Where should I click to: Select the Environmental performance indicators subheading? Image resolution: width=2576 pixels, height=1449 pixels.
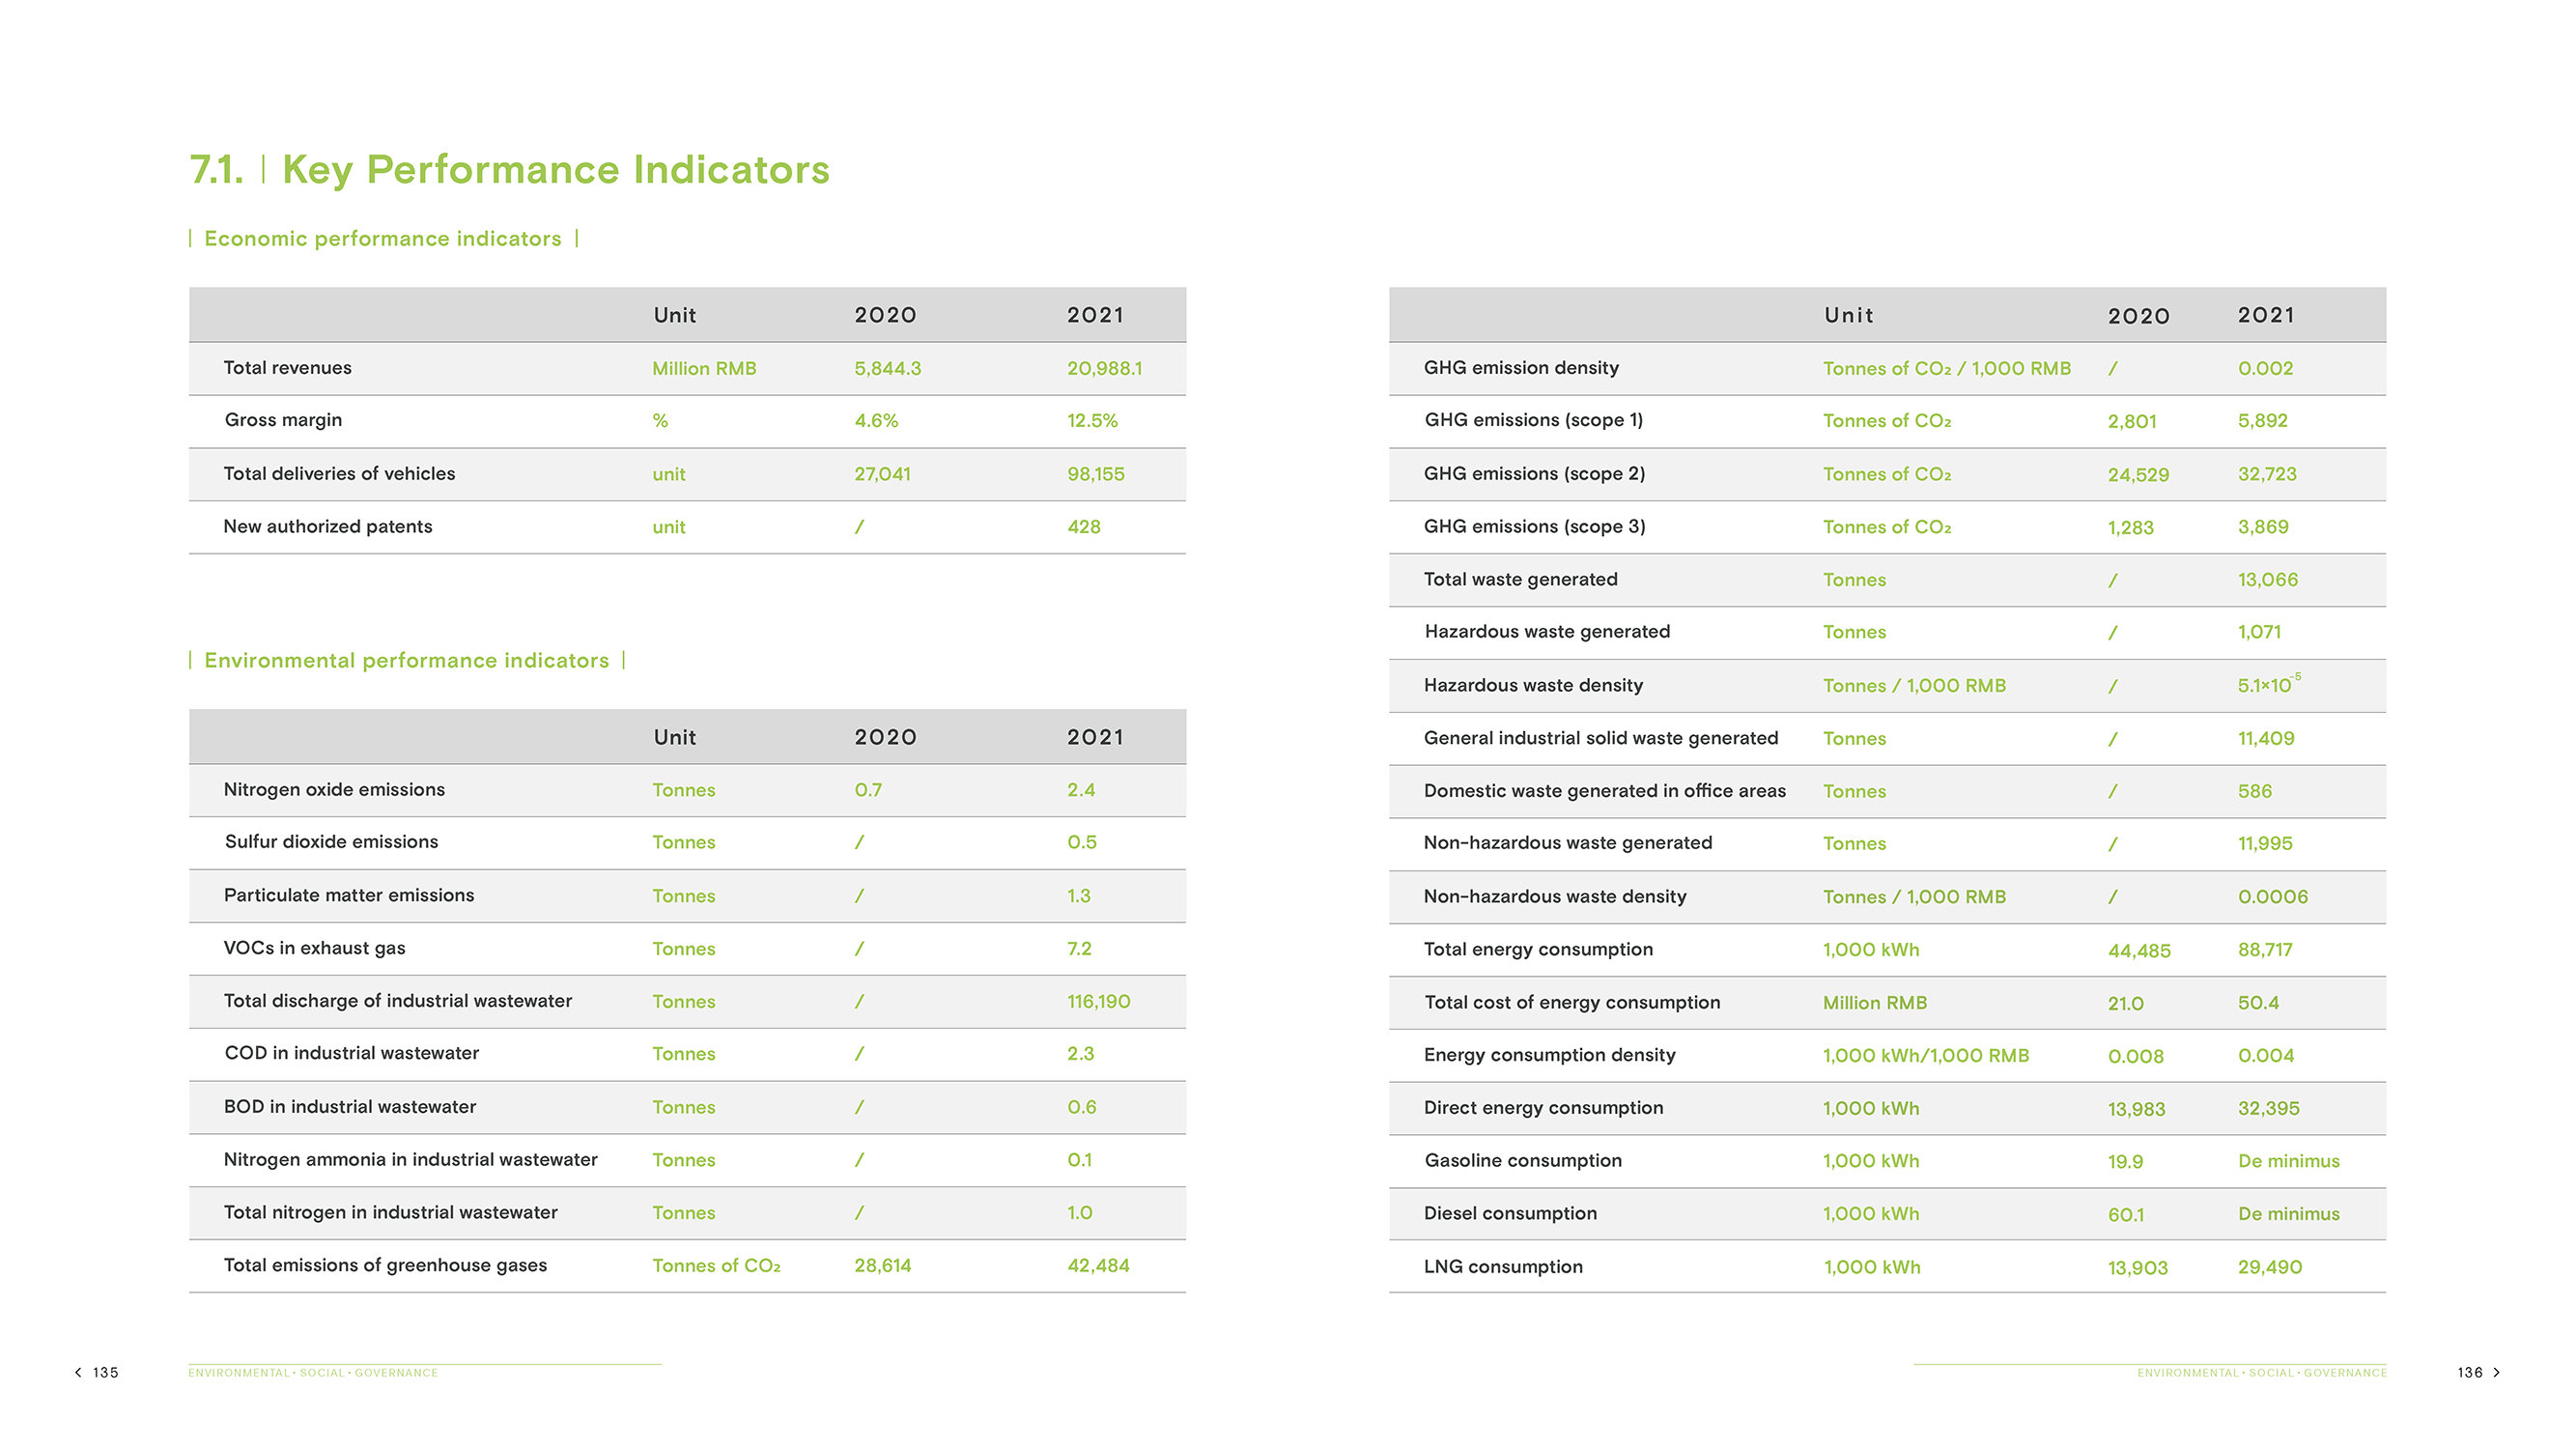(406, 661)
